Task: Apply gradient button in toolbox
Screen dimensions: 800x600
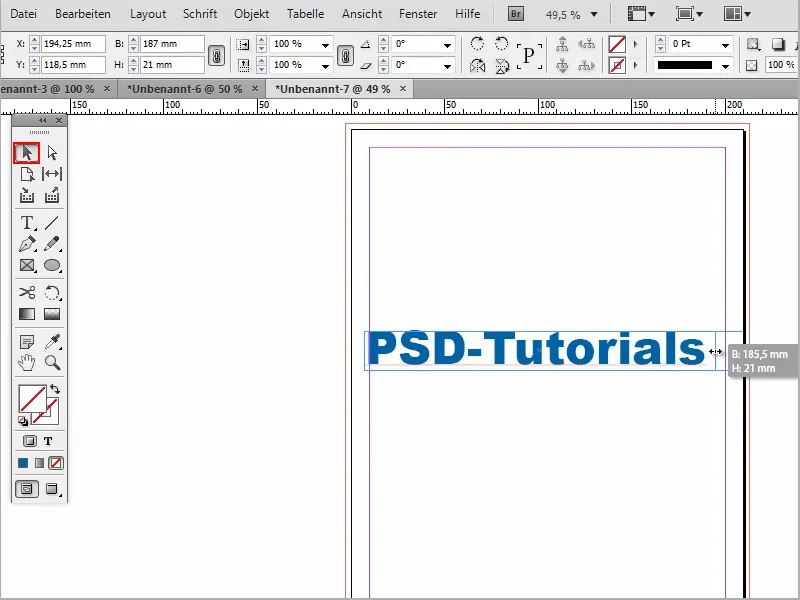Action: click(39, 463)
